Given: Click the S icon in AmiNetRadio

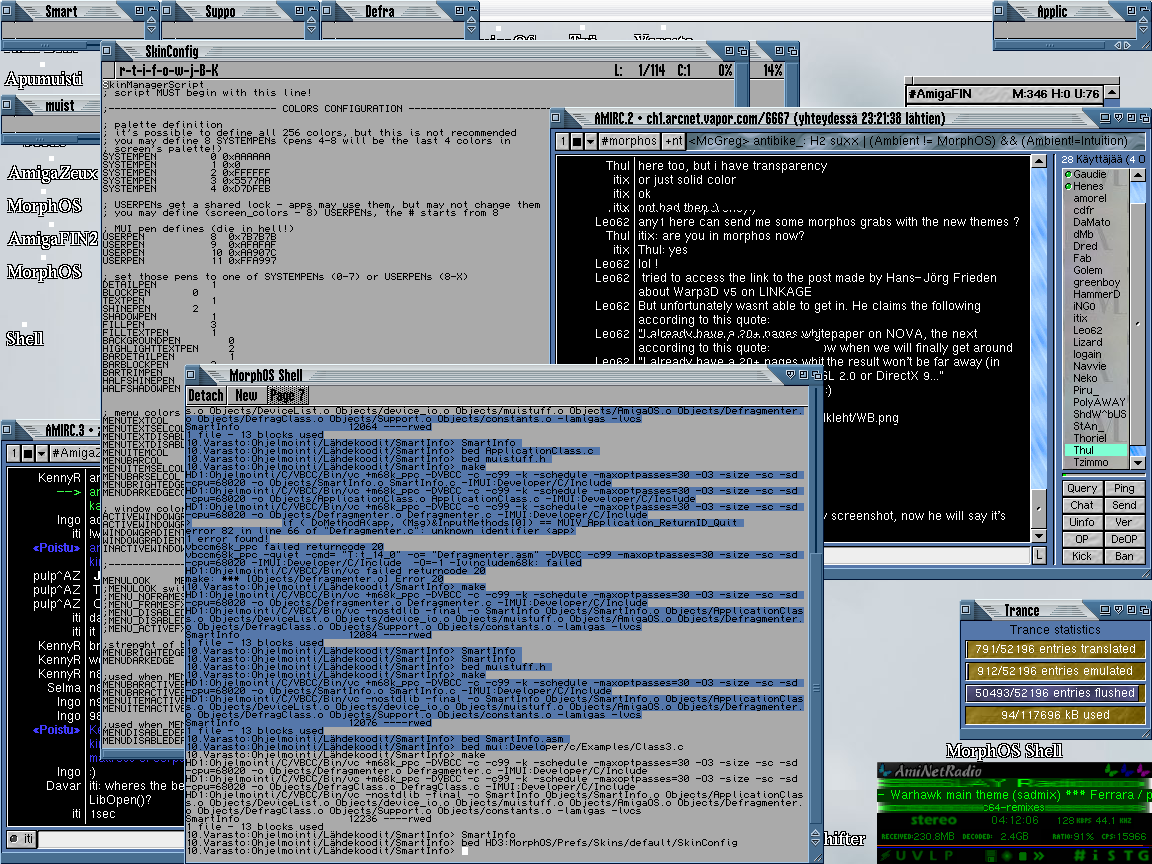Looking at the screenshot, I should (1112, 856).
